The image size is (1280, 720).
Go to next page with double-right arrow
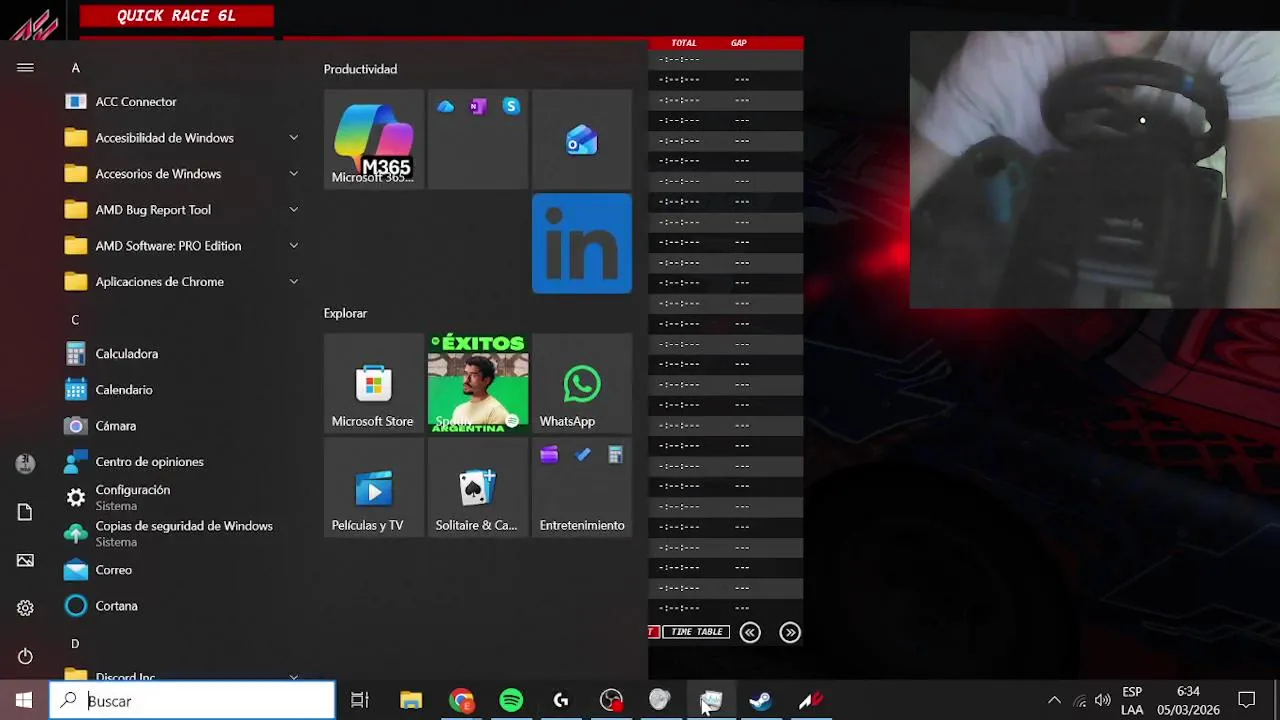pos(790,632)
